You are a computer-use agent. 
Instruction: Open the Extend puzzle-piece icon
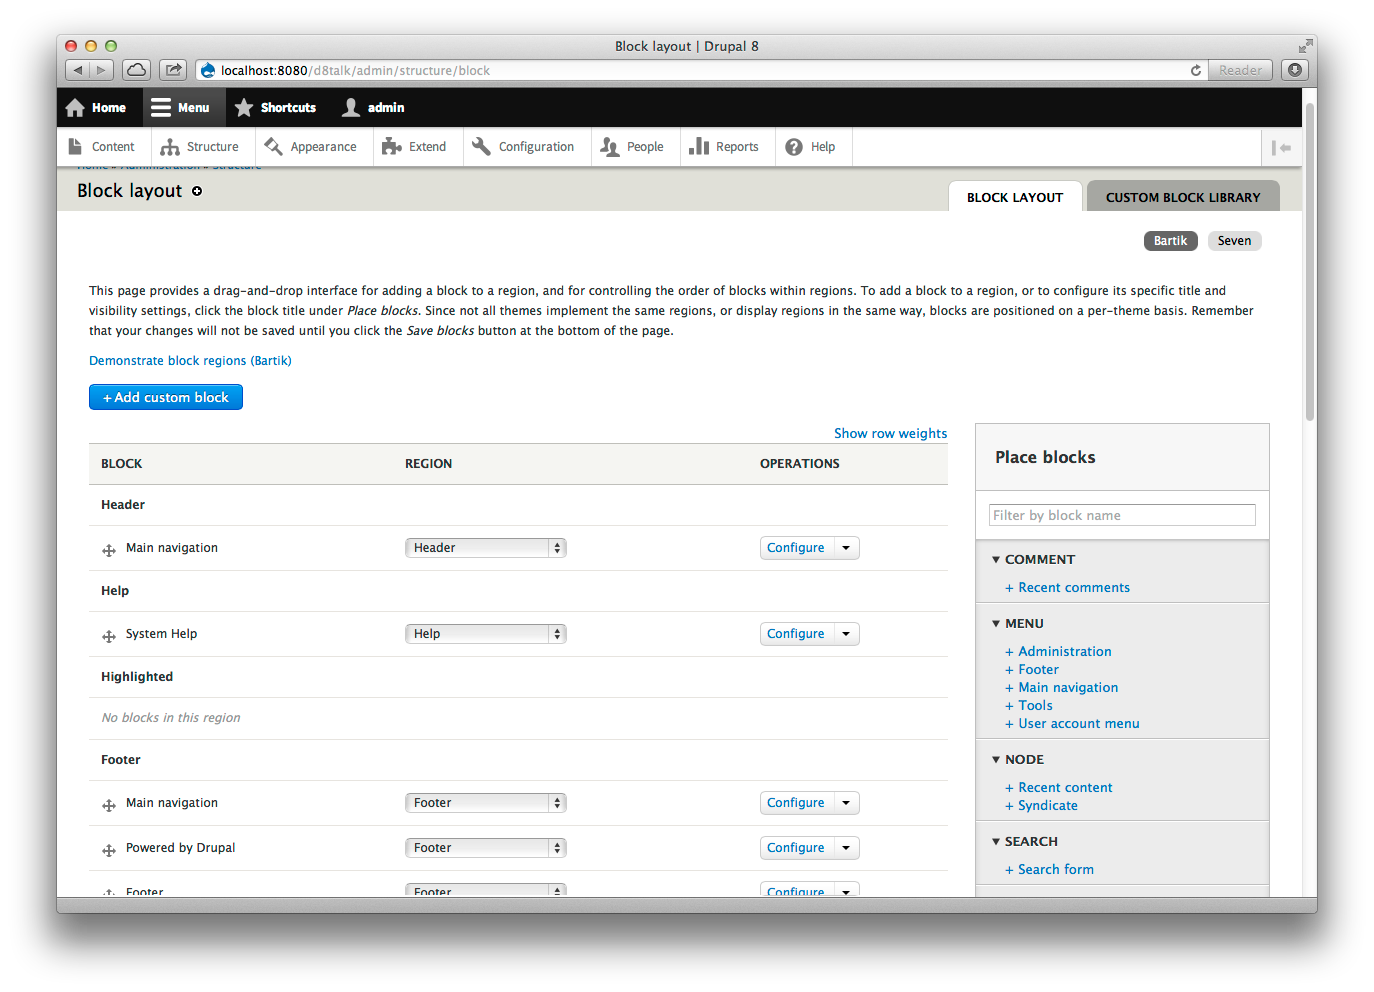click(x=392, y=147)
